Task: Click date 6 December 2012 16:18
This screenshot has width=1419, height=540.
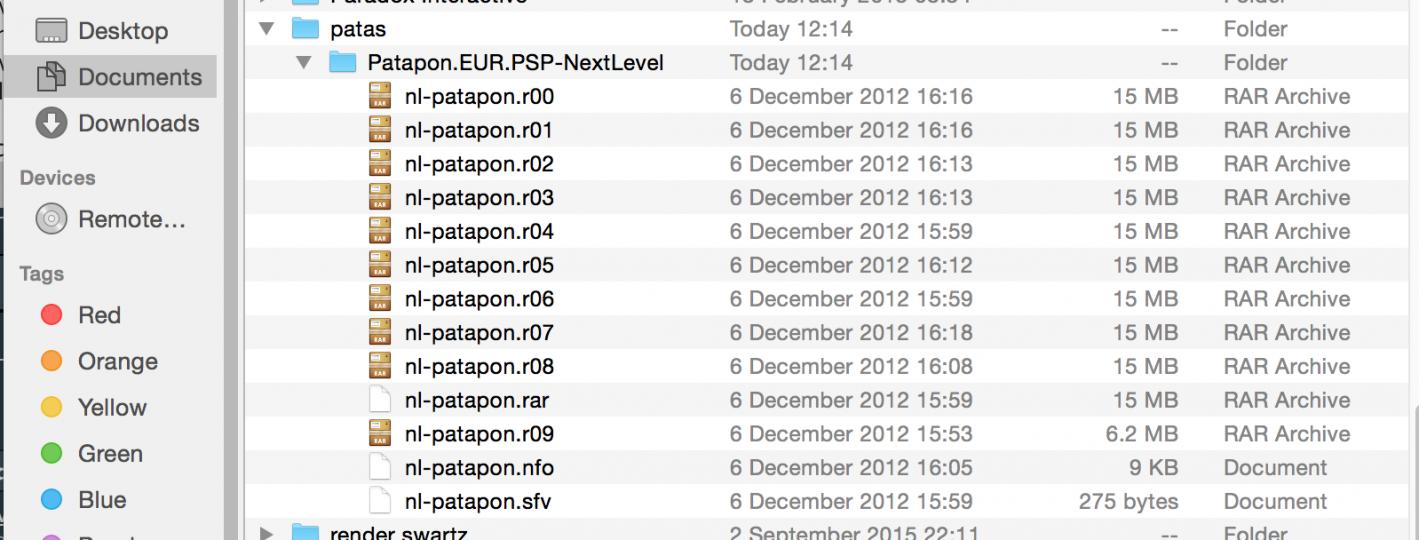Action: (851, 333)
